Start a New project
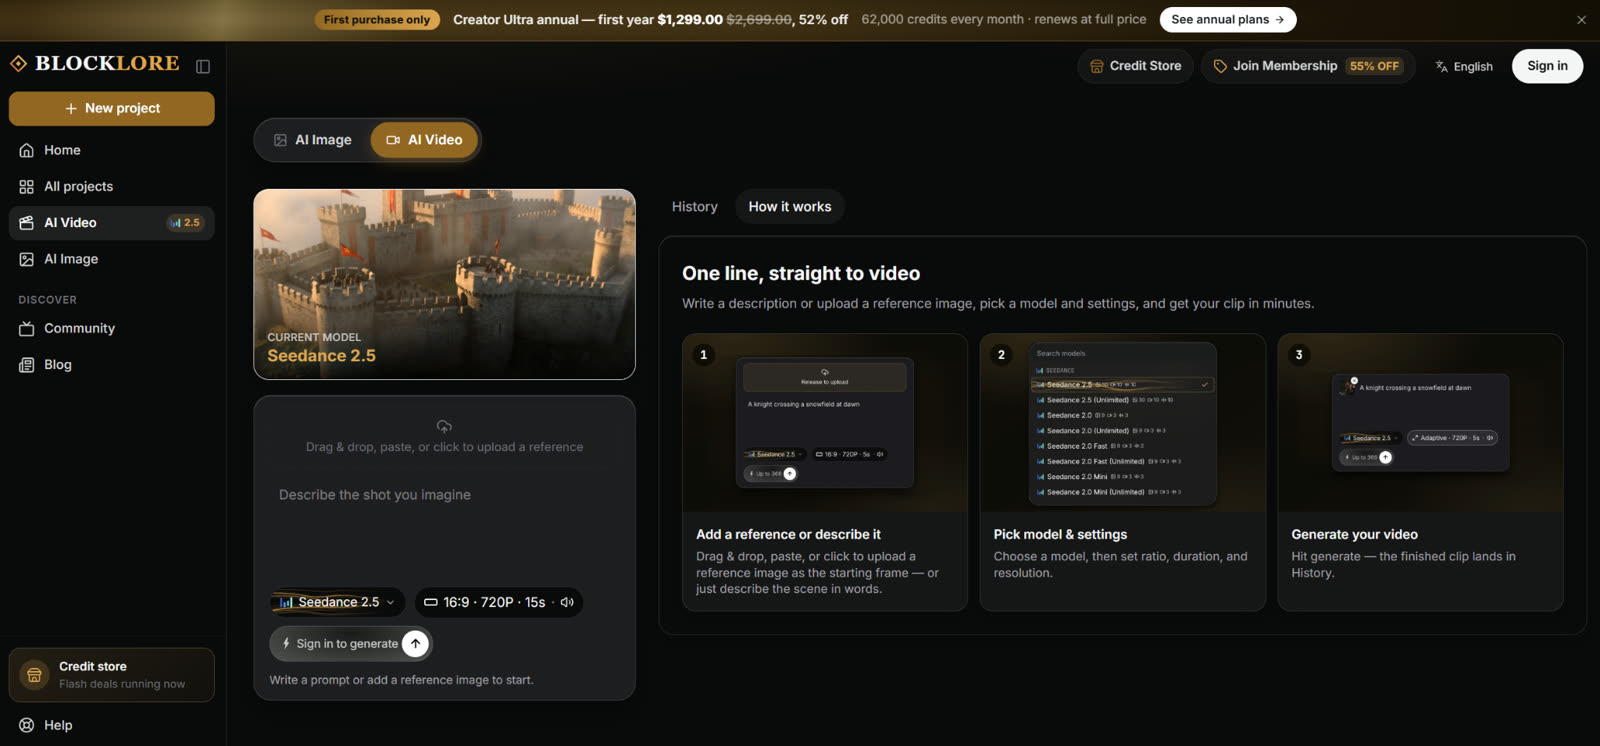1600x746 pixels. (x=112, y=108)
